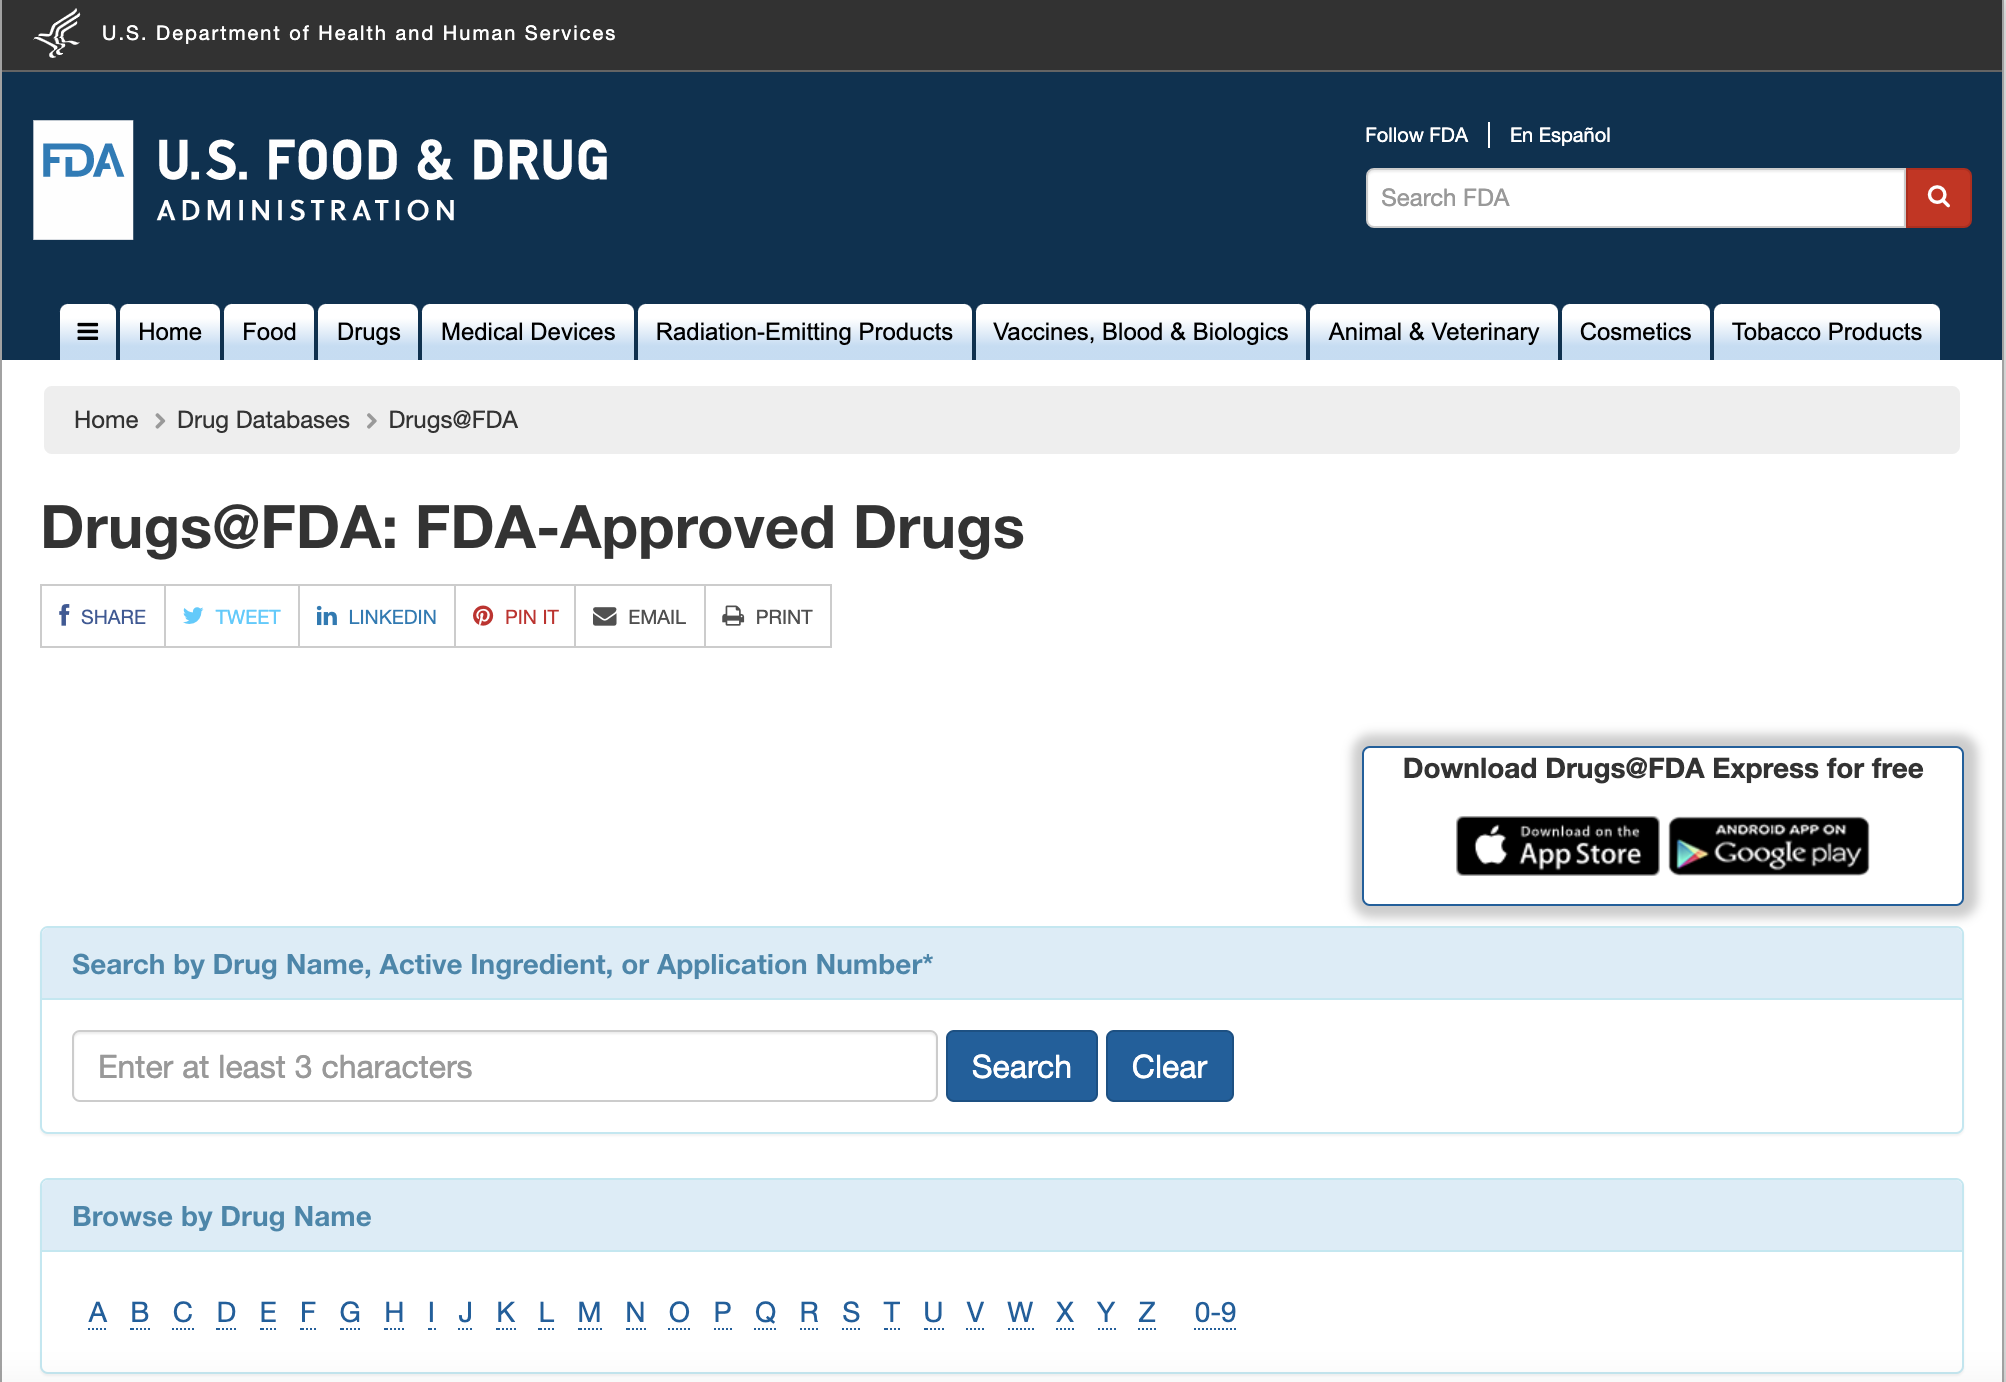Image resolution: width=2006 pixels, height=1382 pixels.
Task: Browse drugs starting with F
Action: point(308,1312)
